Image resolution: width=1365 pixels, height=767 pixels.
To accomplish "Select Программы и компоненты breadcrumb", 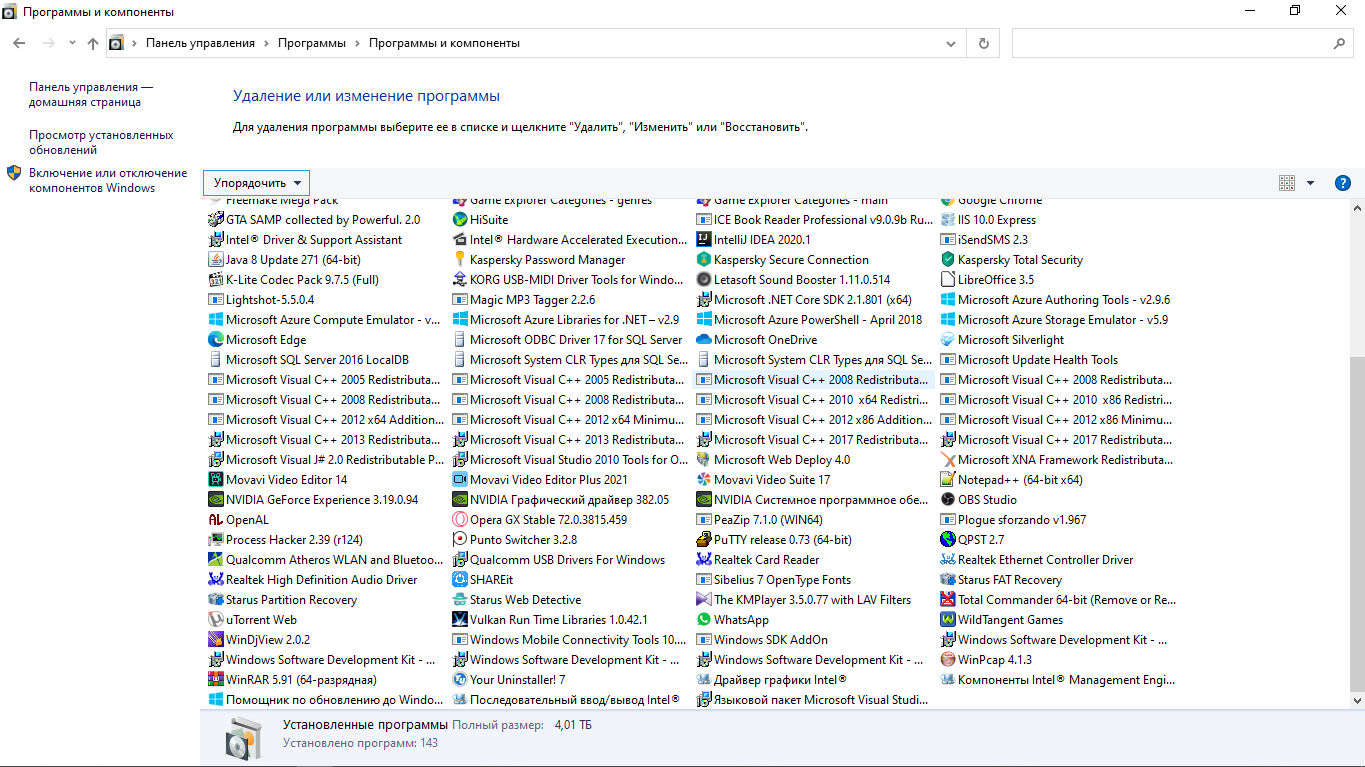I will click(x=444, y=44).
